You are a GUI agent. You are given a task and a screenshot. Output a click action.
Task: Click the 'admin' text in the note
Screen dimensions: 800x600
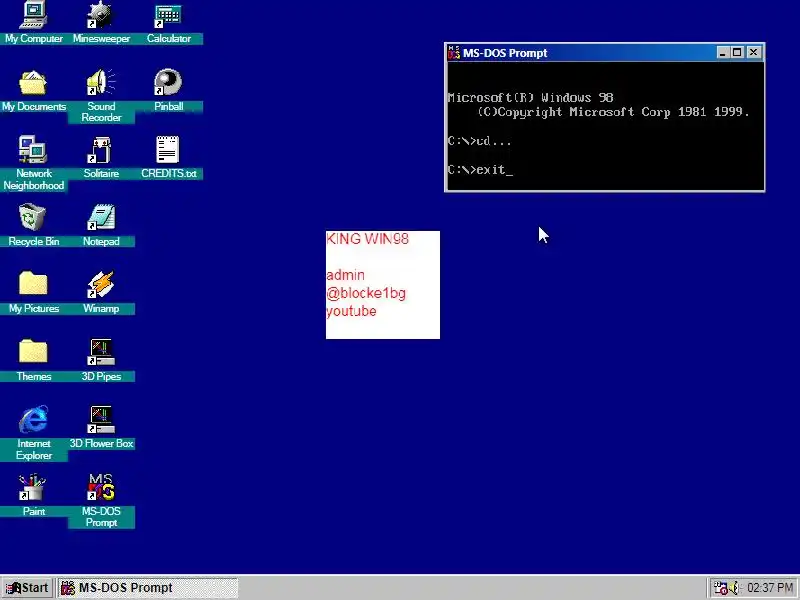click(x=345, y=275)
